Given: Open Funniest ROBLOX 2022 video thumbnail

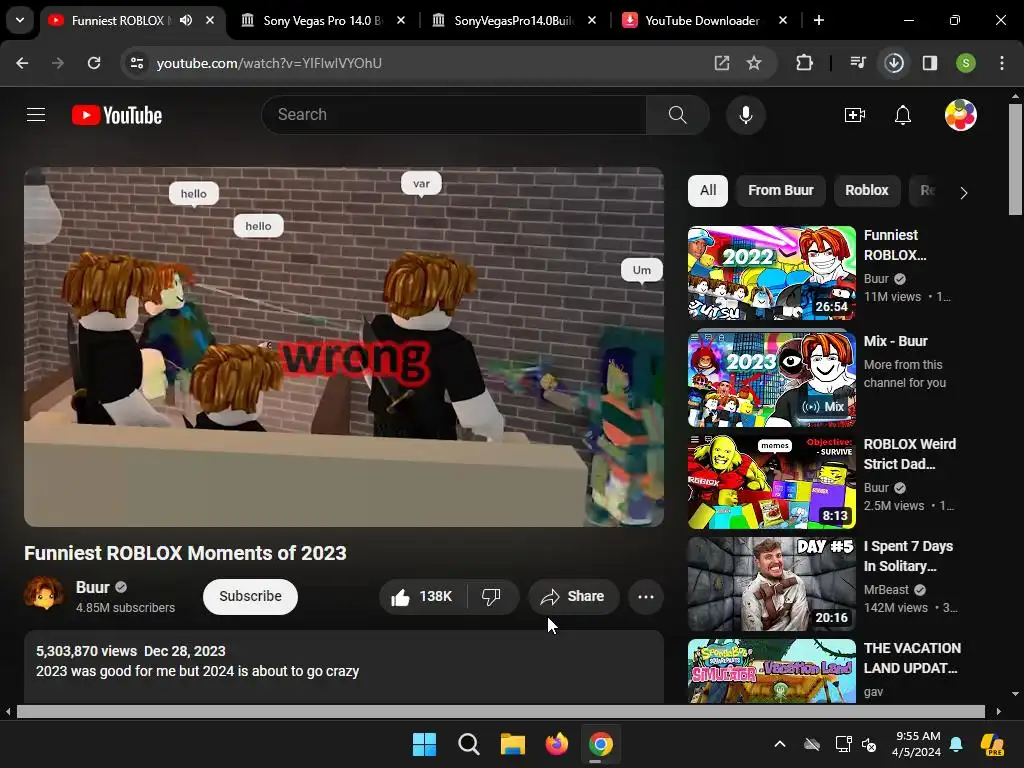Looking at the screenshot, I should [771, 273].
